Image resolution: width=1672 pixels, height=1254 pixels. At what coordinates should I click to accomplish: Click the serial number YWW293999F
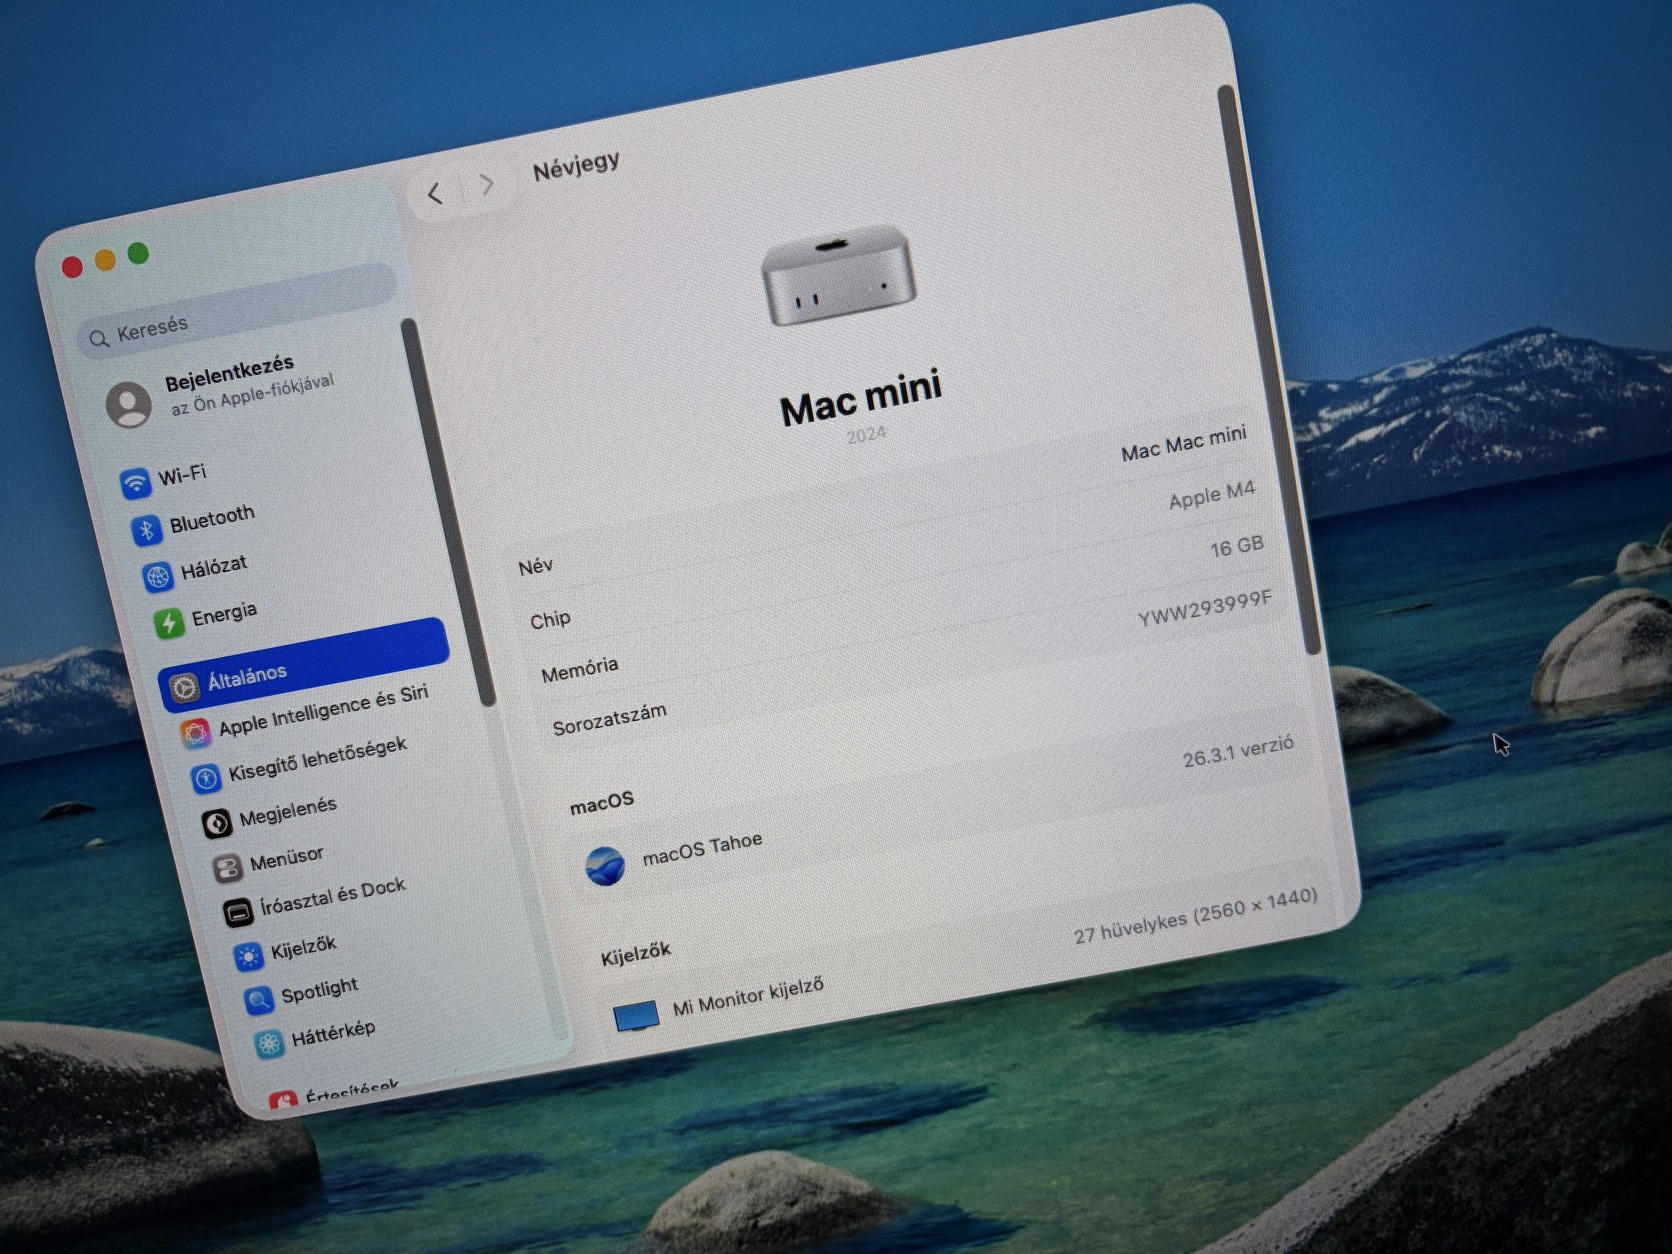pos(1204,608)
